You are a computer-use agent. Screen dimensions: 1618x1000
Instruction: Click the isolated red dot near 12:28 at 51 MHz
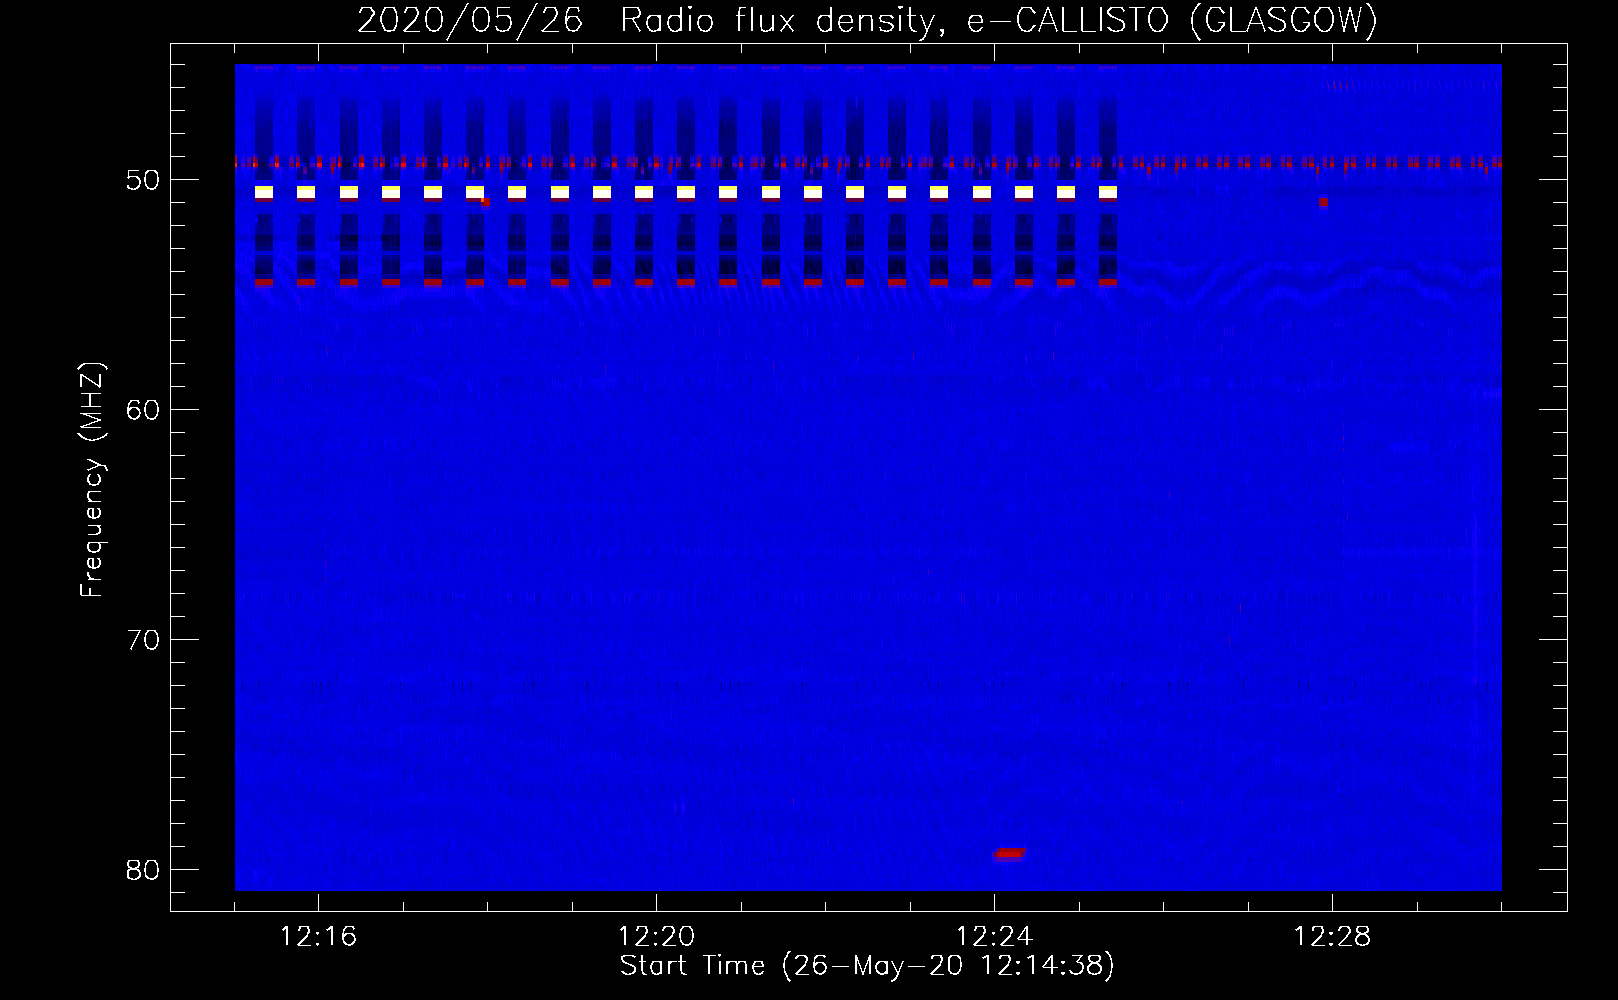click(x=1323, y=202)
